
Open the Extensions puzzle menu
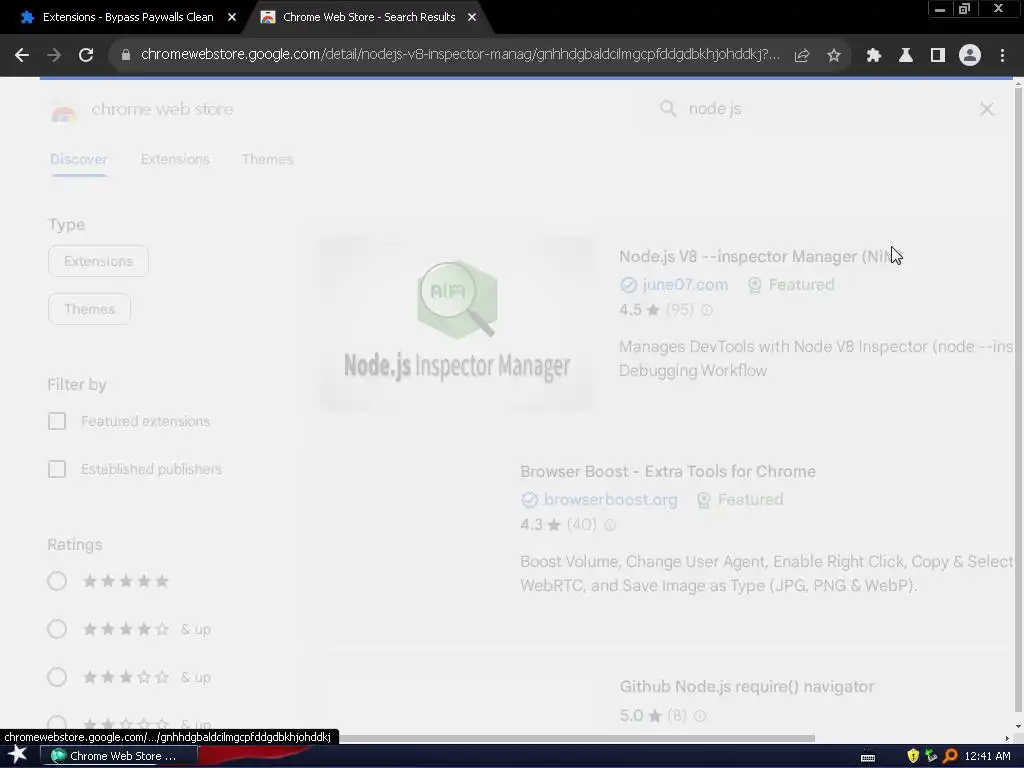[874, 56]
